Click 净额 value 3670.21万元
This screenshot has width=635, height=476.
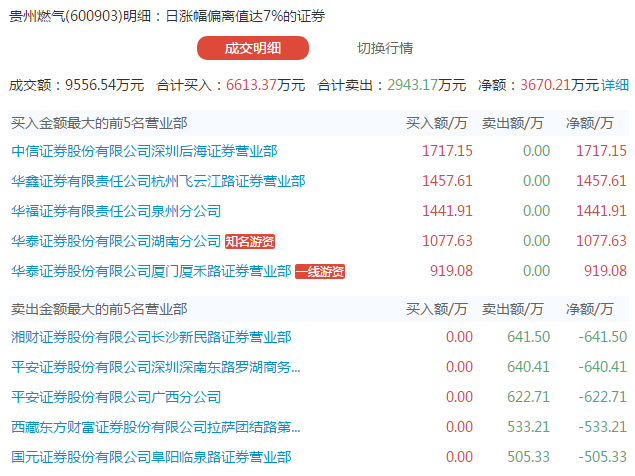pyautogui.click(x=560, y=85)
